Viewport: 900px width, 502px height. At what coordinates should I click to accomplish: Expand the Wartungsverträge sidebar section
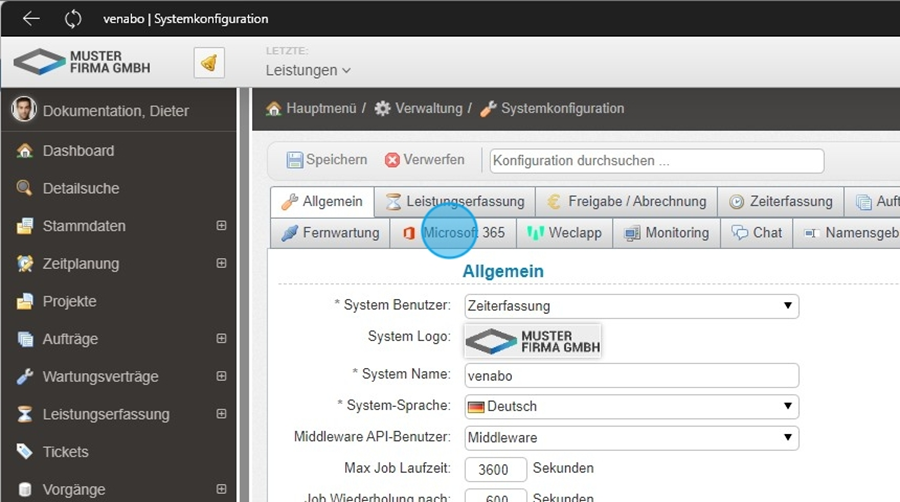pos(221,377)
